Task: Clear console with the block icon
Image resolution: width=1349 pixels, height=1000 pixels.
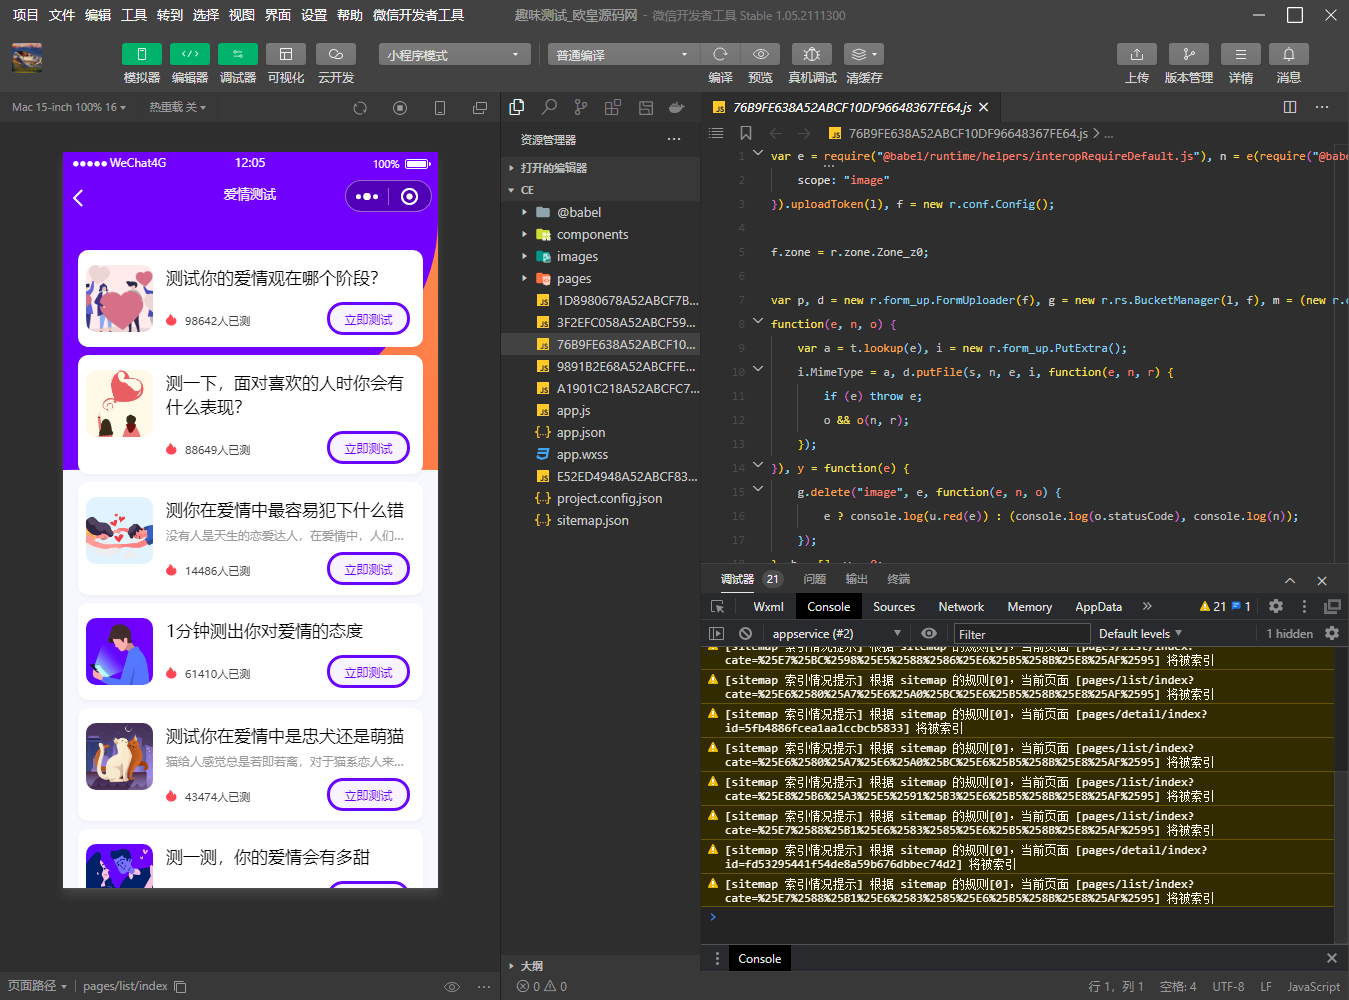Action: pos(745,633)
